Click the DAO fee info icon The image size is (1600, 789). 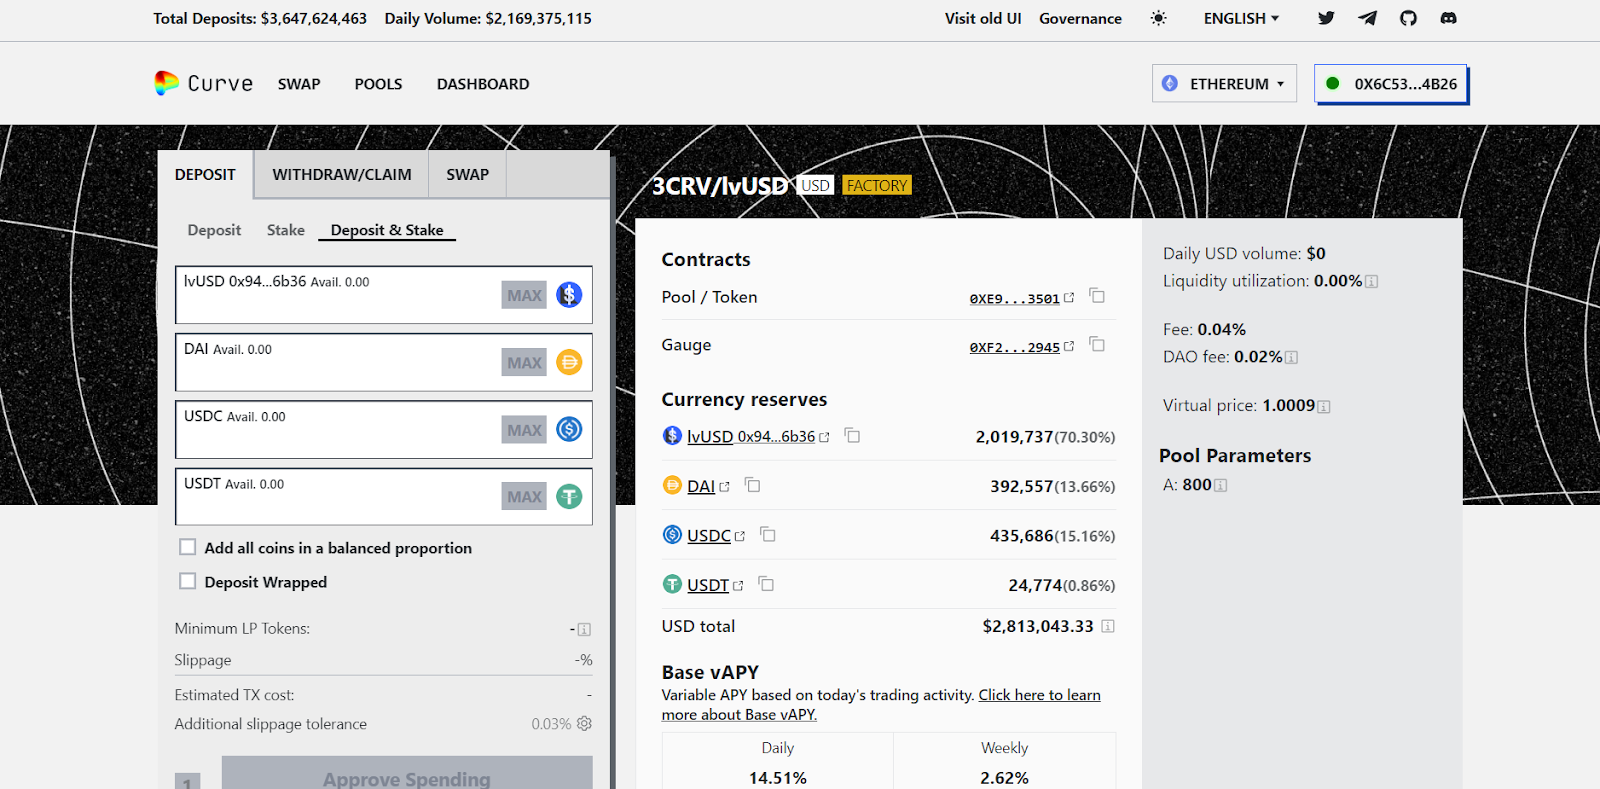point(1291,358)
